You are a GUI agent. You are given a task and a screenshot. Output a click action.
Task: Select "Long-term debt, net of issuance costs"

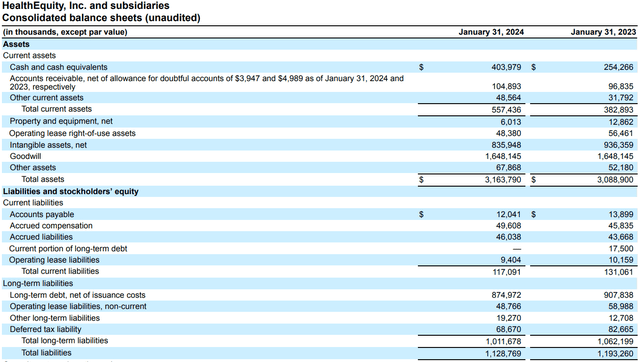pos(78,295)
